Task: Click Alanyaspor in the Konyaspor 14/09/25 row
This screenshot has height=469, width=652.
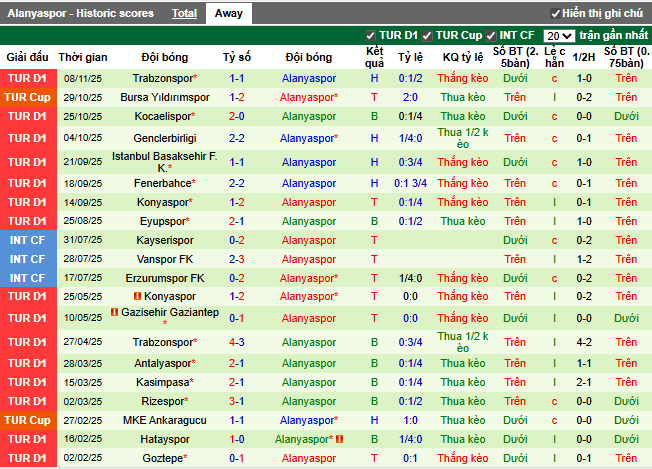Action: [x=309, y=202]
